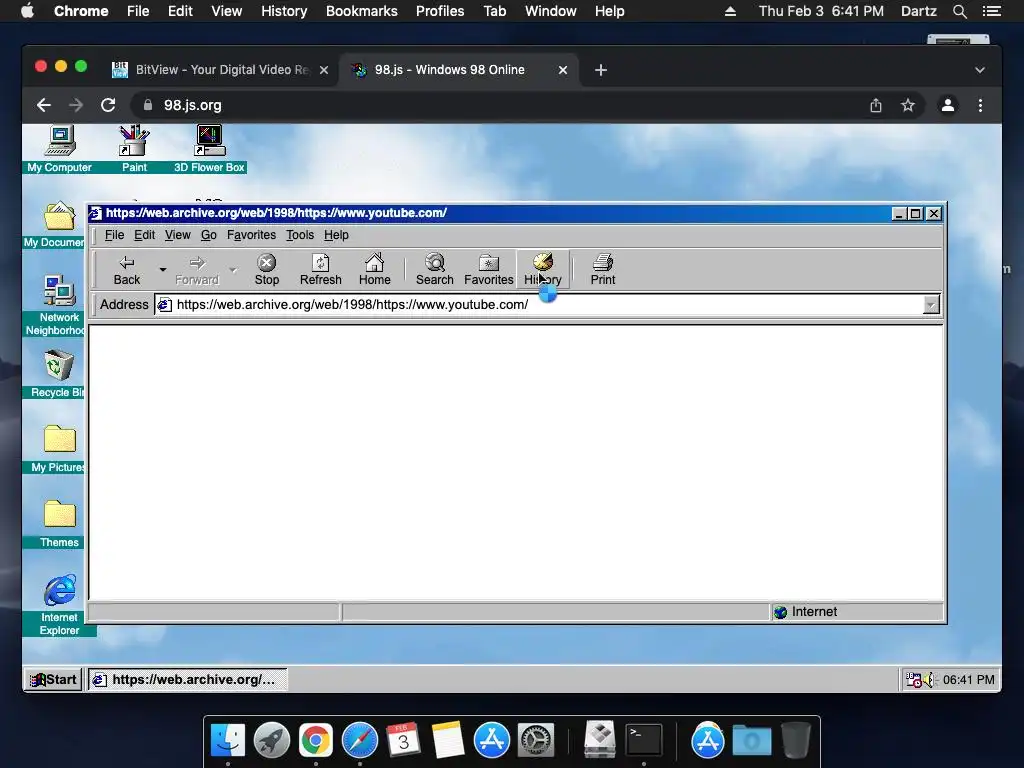Select the My Computer desktop icon
Viewport: 1024px width, 768px height.
[59, 149]
